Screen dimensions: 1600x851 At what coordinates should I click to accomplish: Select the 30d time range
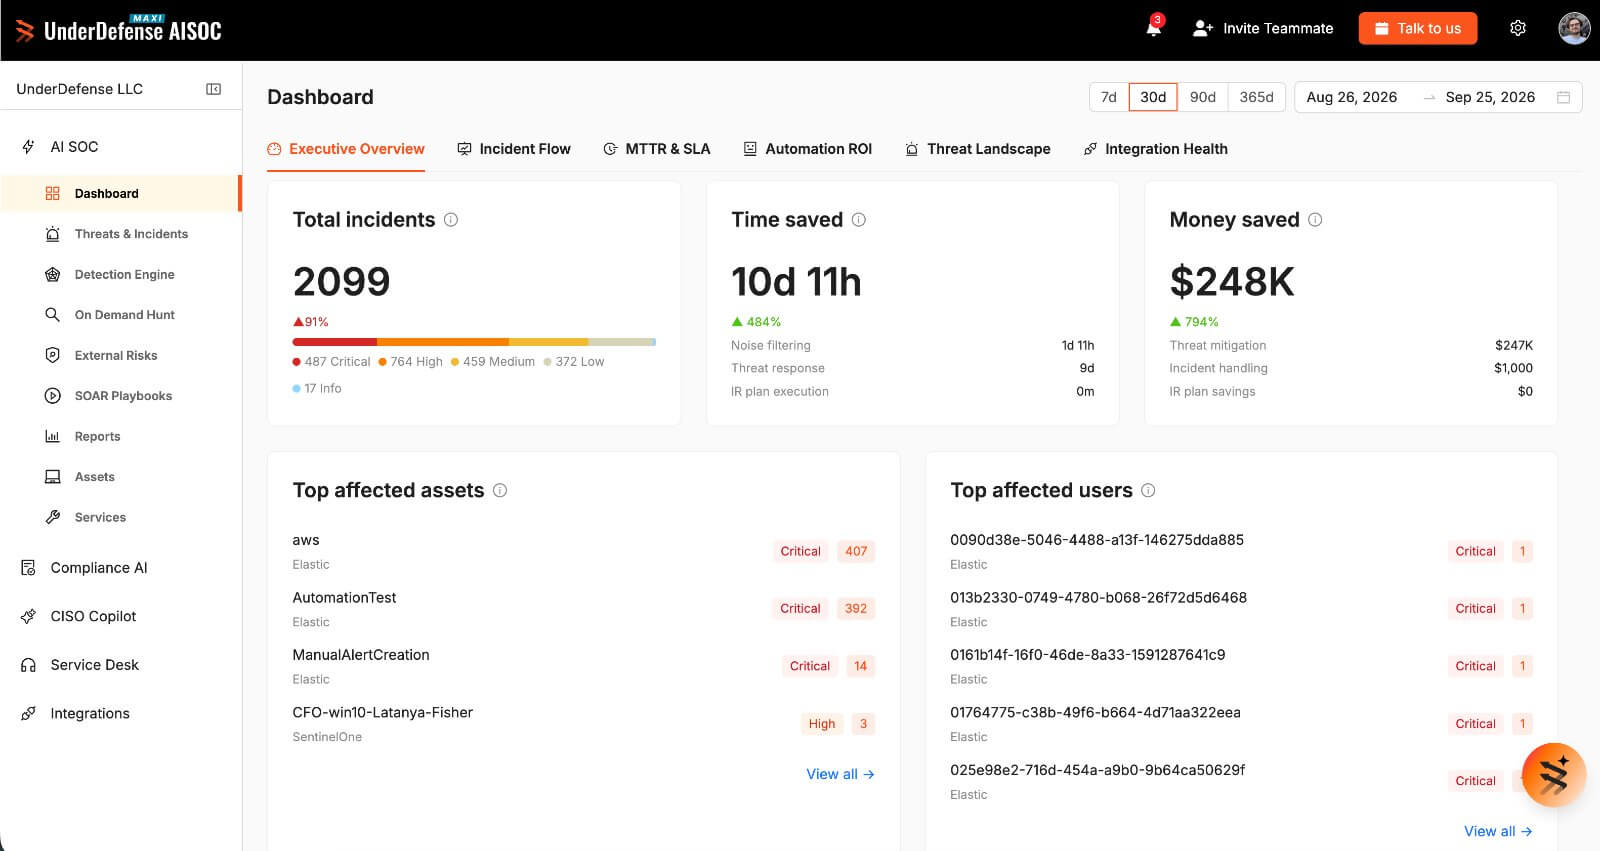(x=1153, y=97)
